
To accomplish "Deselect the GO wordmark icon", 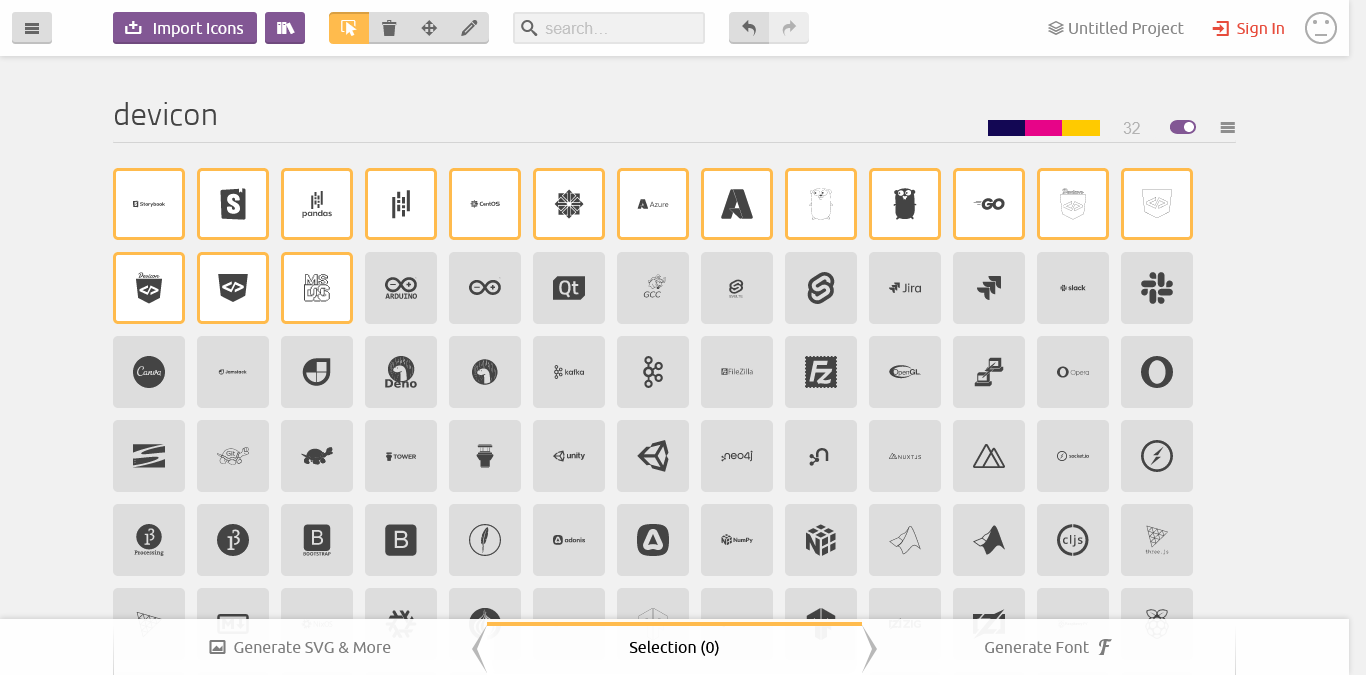I will point(989,204).
